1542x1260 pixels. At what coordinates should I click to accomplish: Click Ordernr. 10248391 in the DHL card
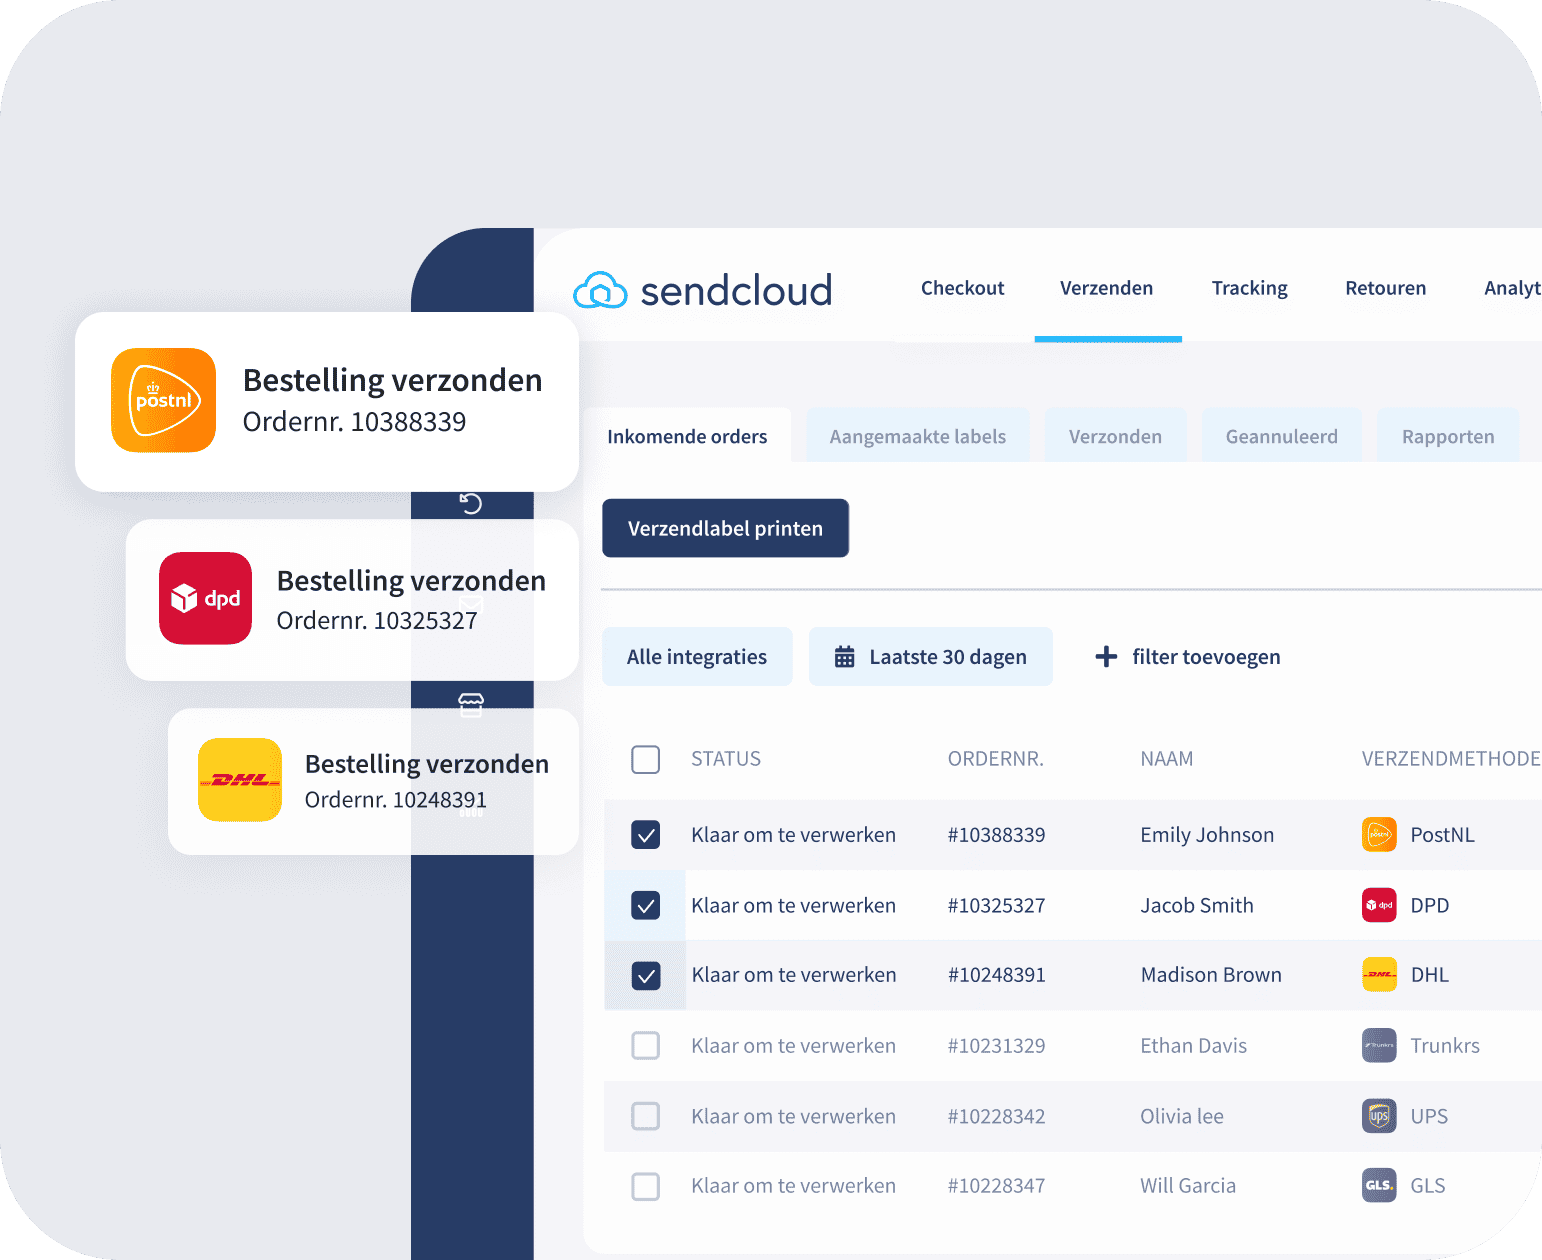[395, 800]
